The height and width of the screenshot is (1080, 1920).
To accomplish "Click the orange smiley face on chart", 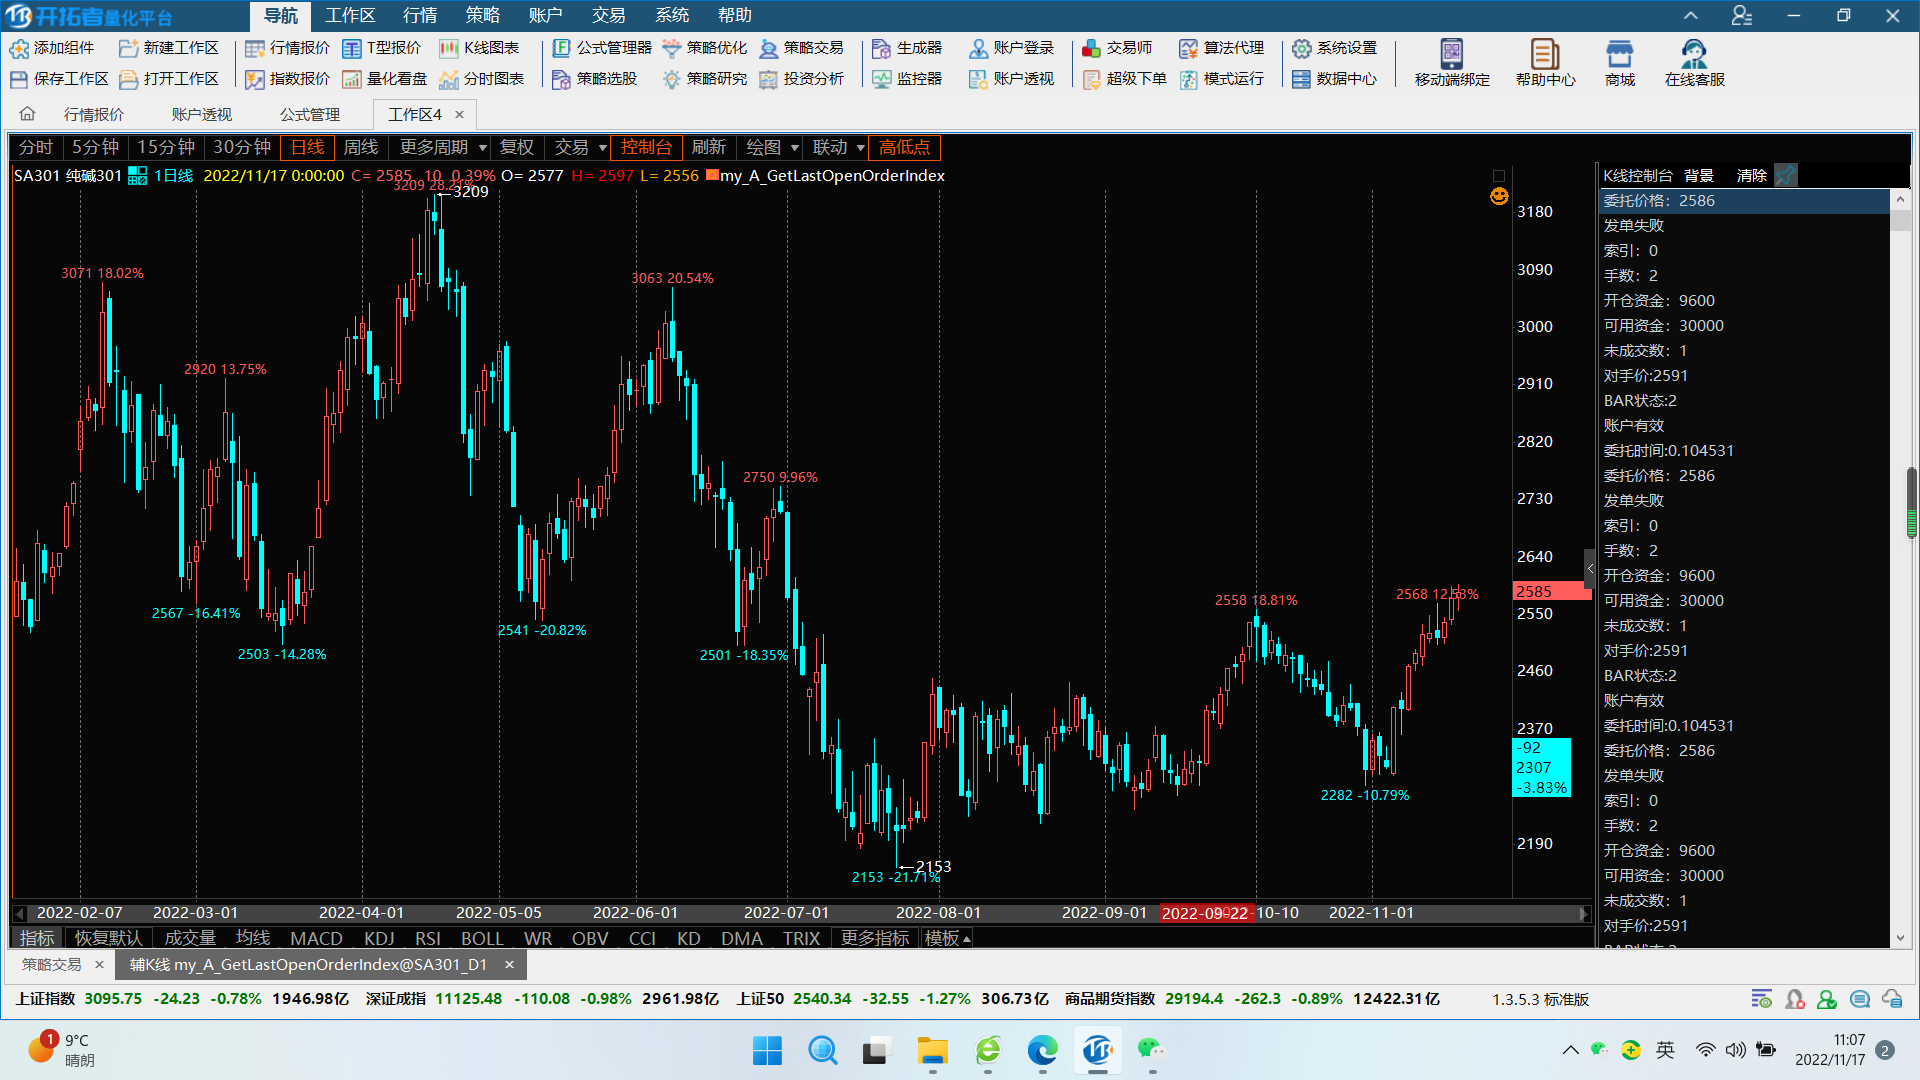I will tap(1499, 196).
